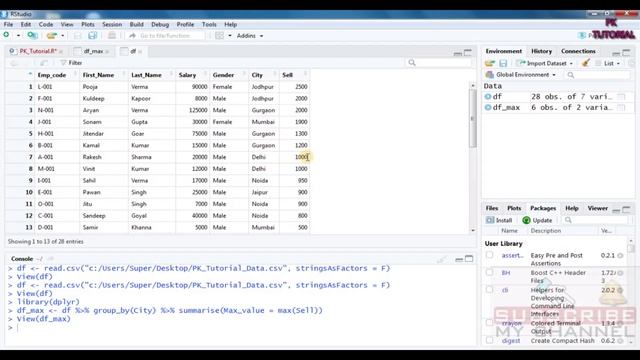Switch to the Plots tab
The width and height of the screenshot is (640, 360).
(514, 208)
